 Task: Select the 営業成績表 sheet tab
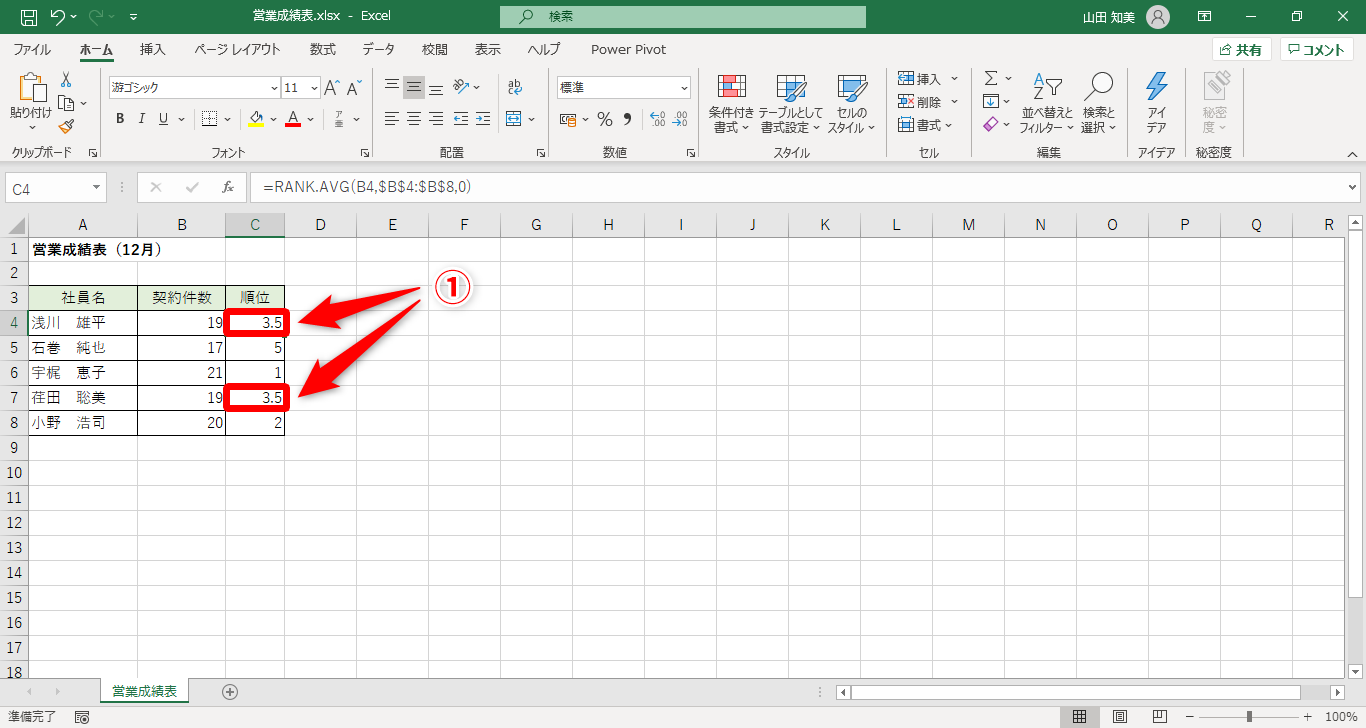145,691
